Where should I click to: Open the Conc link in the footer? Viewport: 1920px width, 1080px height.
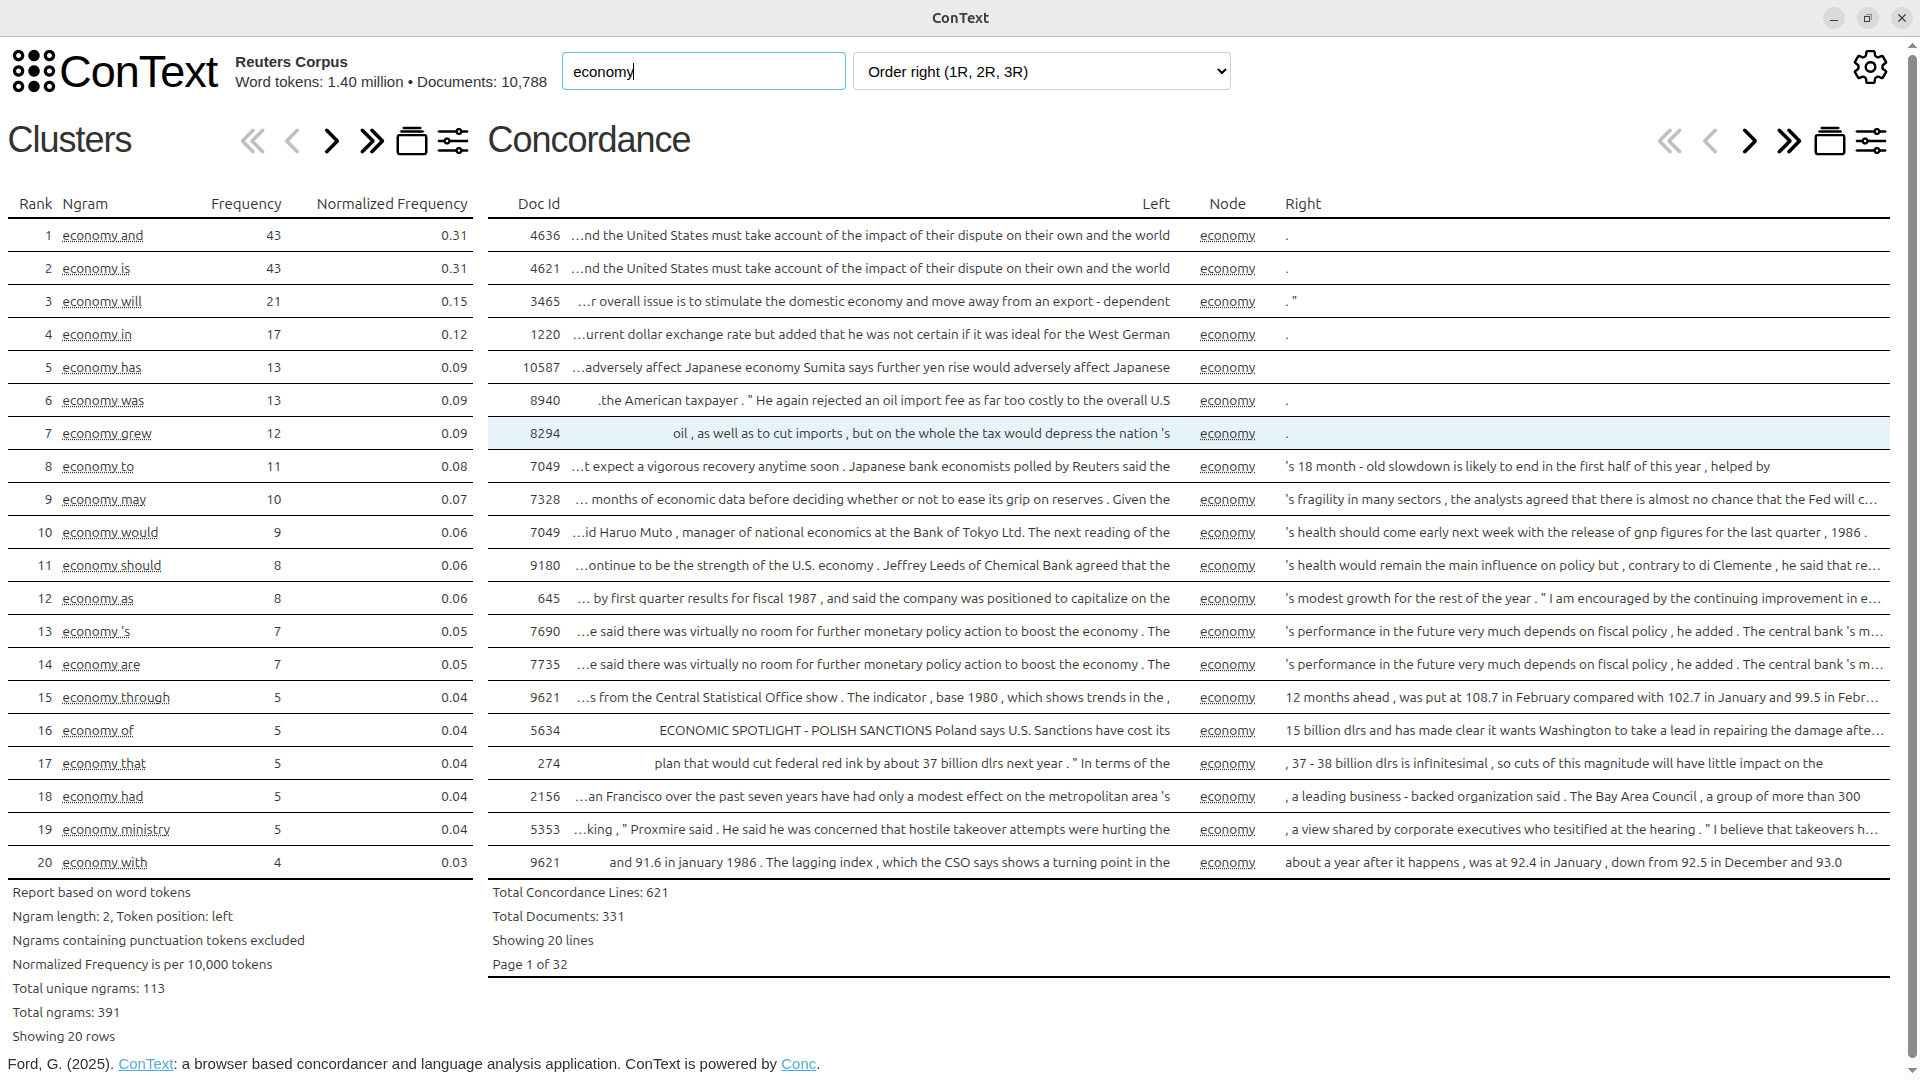[x=798, y=1064]
